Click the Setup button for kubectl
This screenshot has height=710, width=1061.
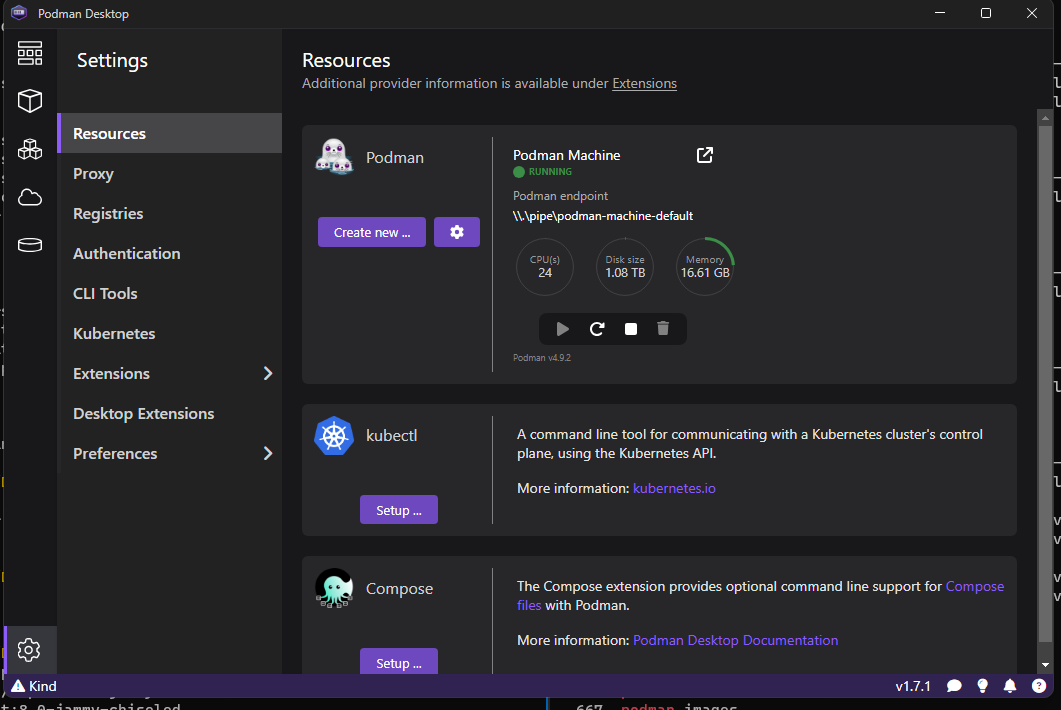click(399, 510)
